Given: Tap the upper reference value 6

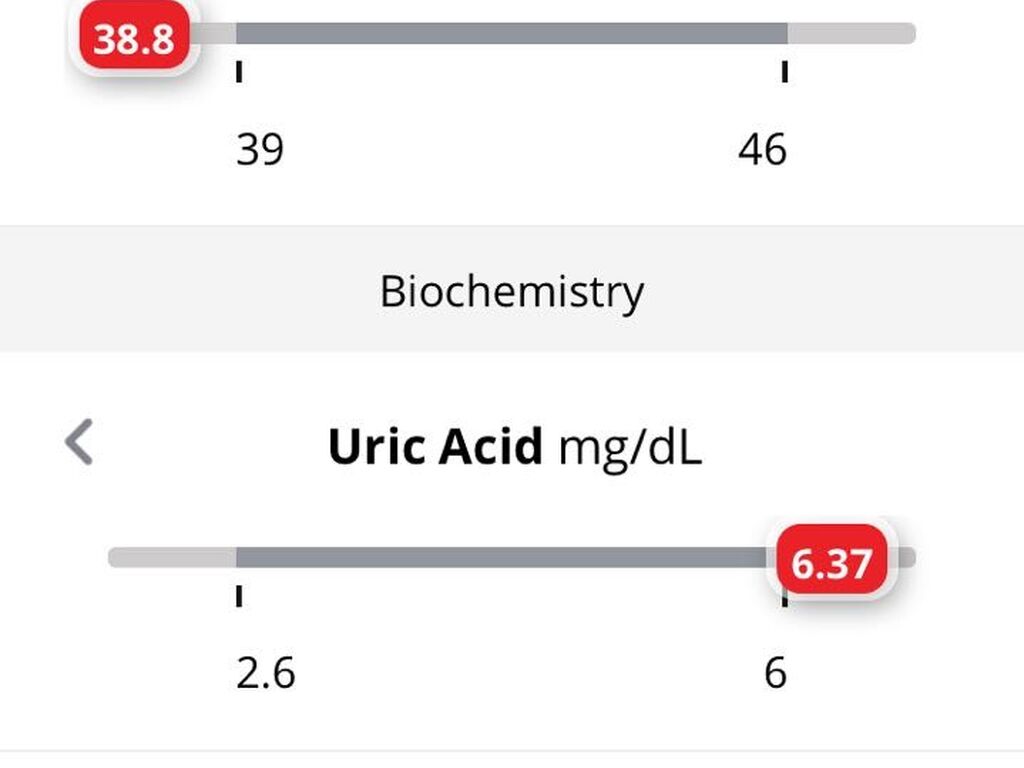Looking at the screenshot, I should click(775, 673).
